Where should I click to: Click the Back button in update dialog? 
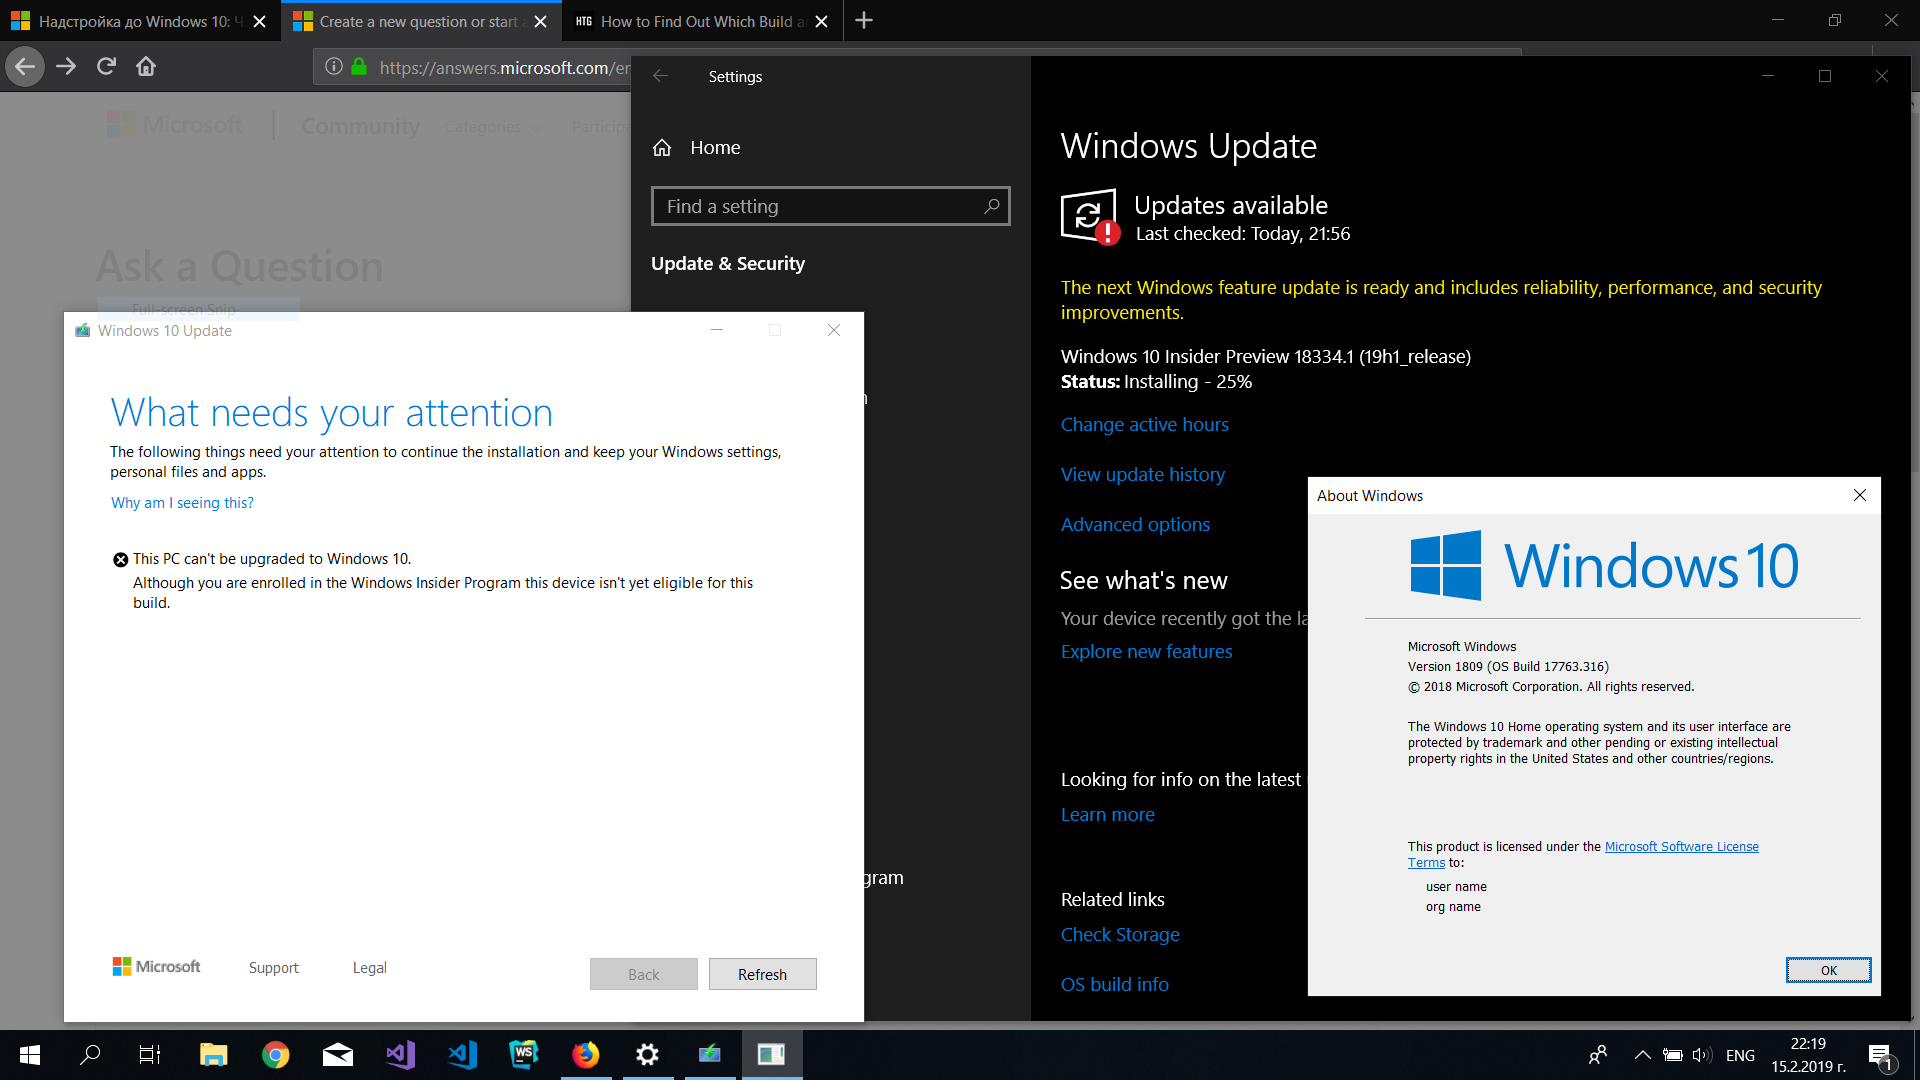tap(643, 974)
